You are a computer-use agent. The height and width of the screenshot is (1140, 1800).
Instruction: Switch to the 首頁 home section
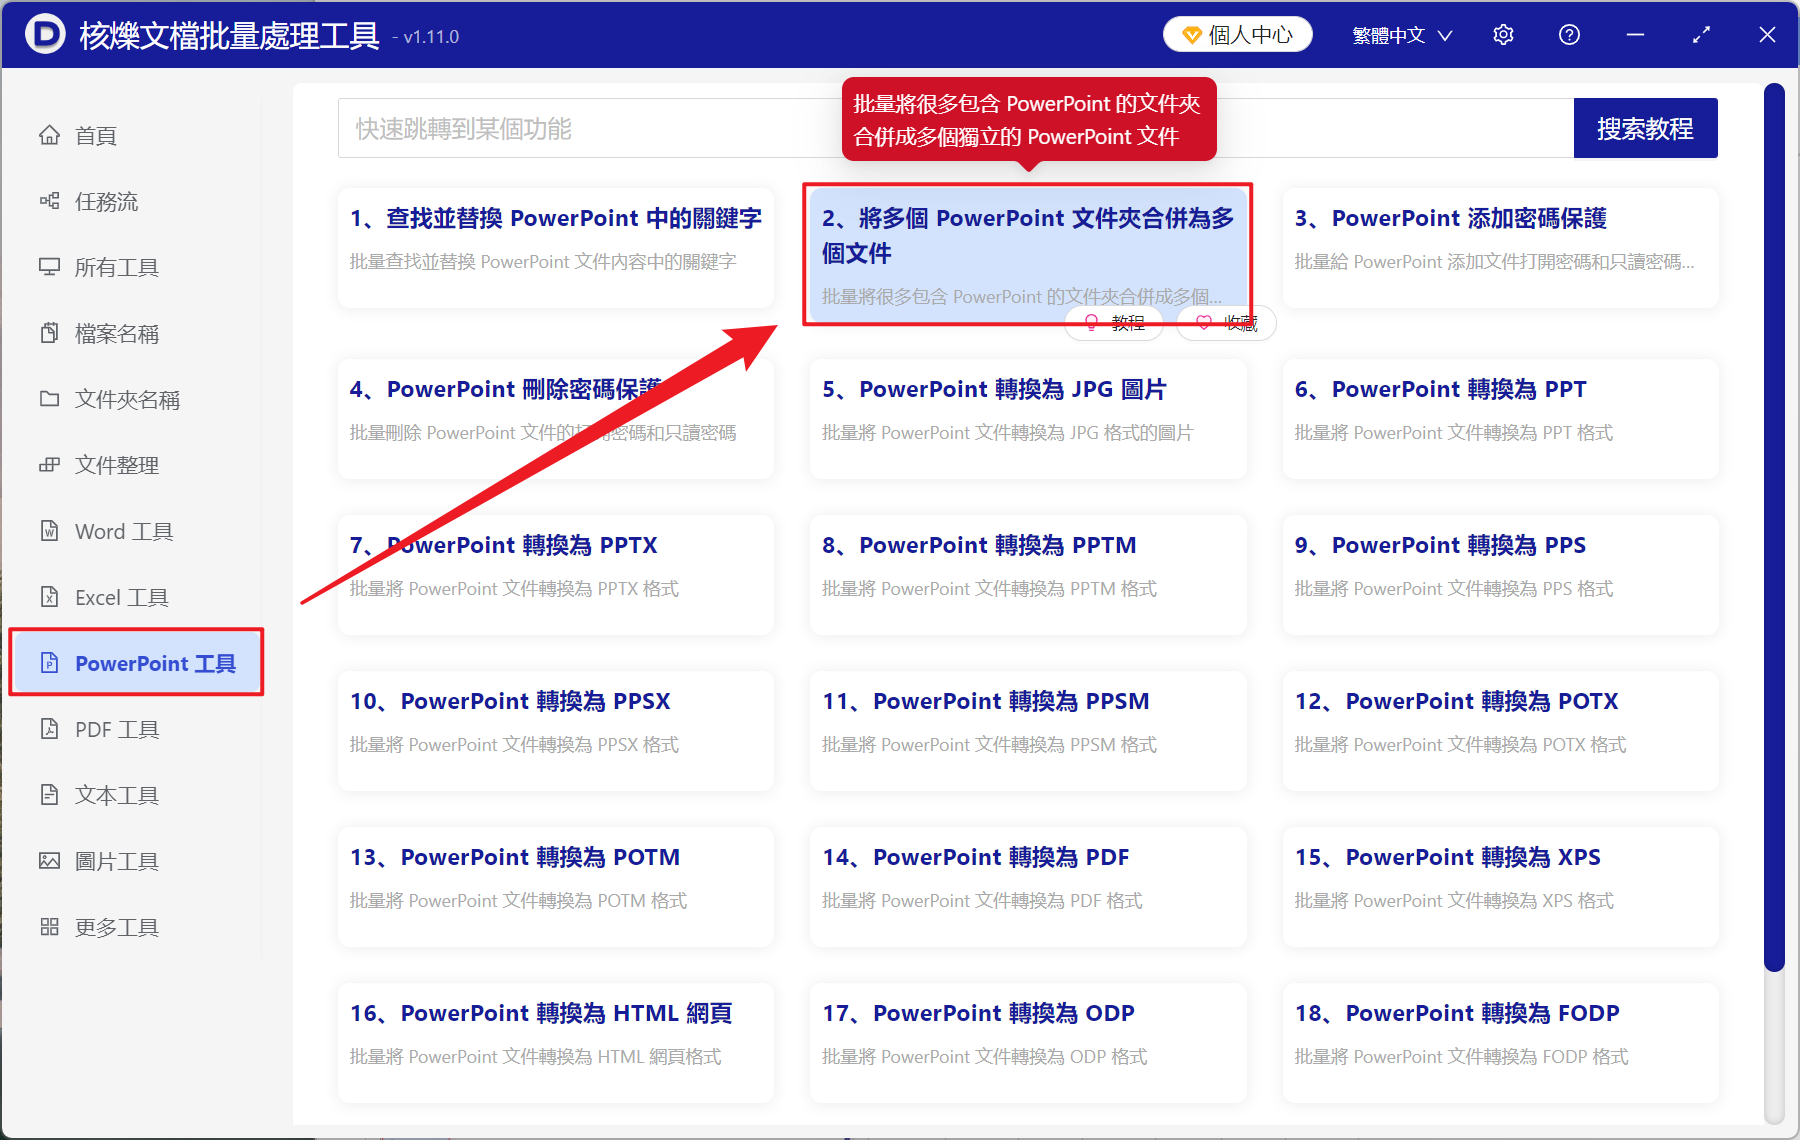click(x=95, y=135)
